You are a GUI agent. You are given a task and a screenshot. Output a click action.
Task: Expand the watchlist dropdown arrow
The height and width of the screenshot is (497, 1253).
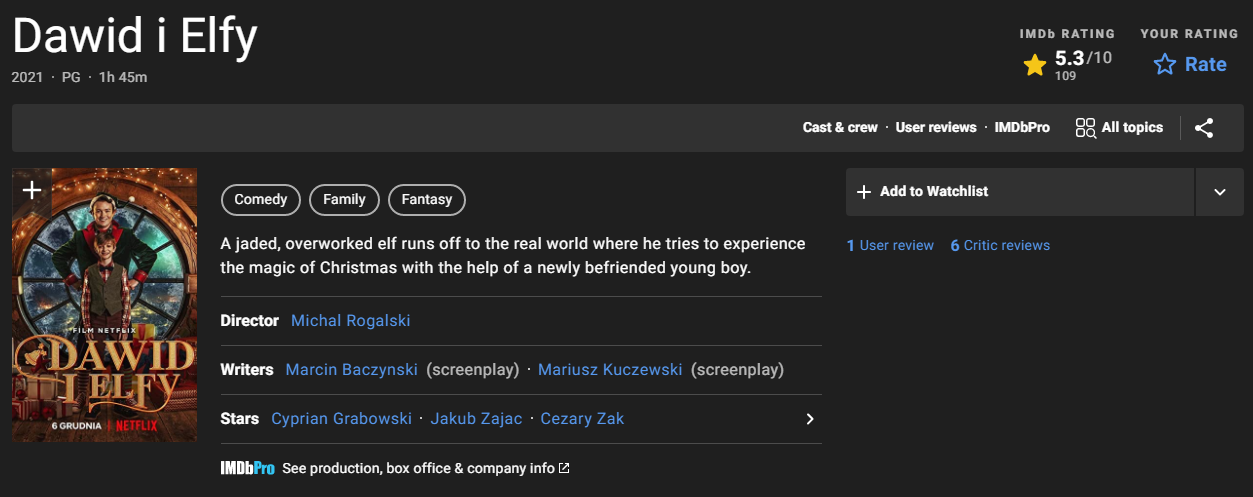[1220, 192]
